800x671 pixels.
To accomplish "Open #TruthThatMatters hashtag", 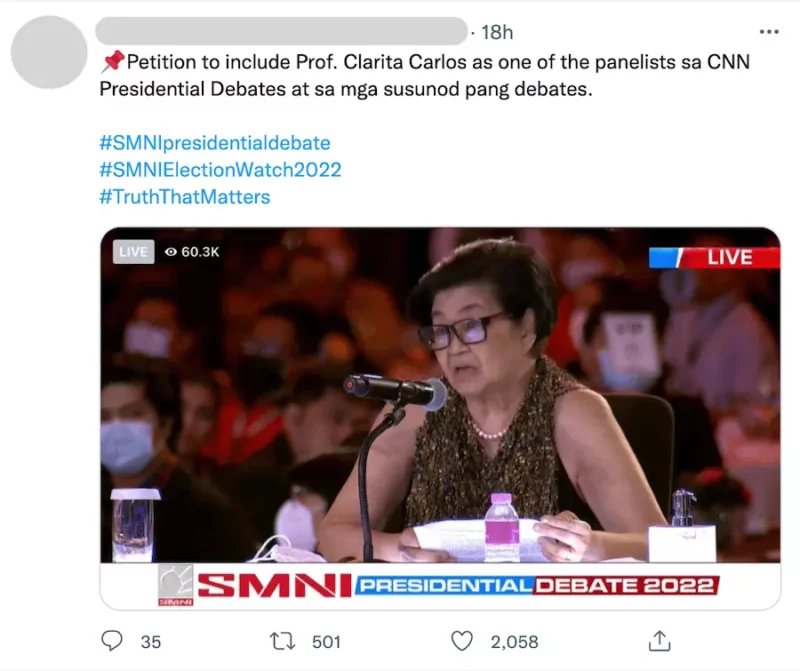I will (185, 197).
